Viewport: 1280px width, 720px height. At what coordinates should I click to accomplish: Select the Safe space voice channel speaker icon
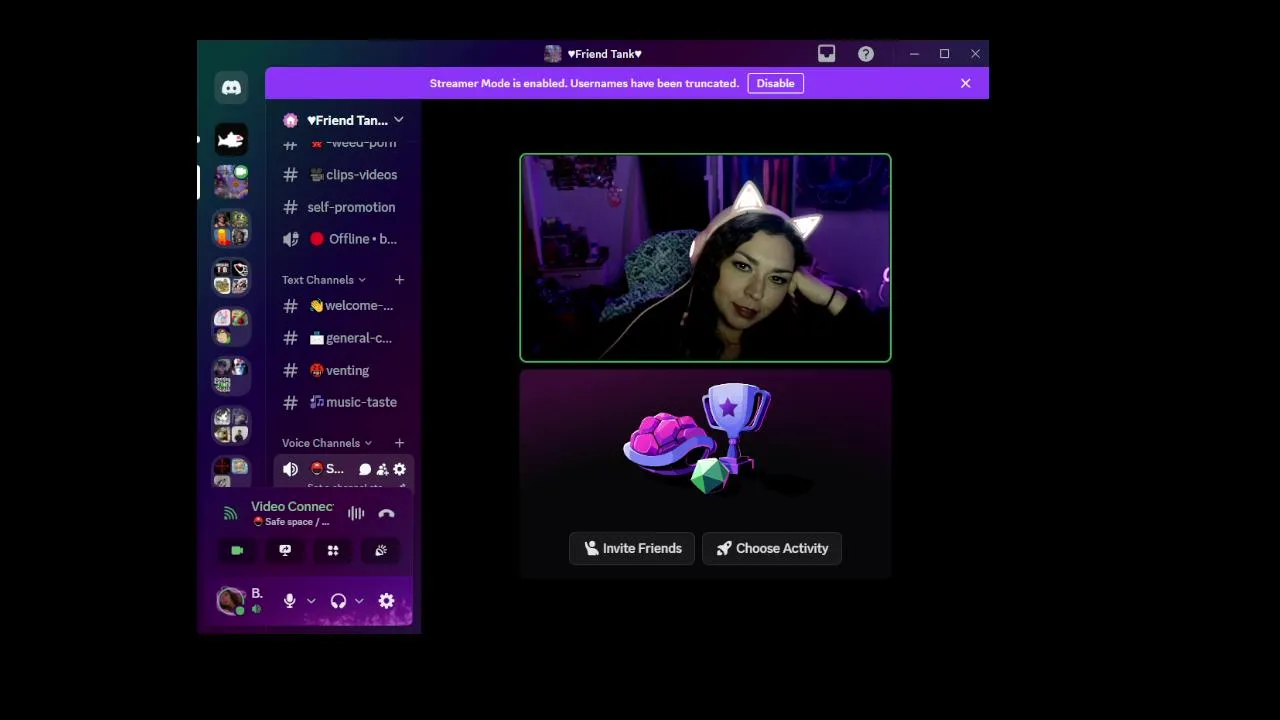[290, 469]
